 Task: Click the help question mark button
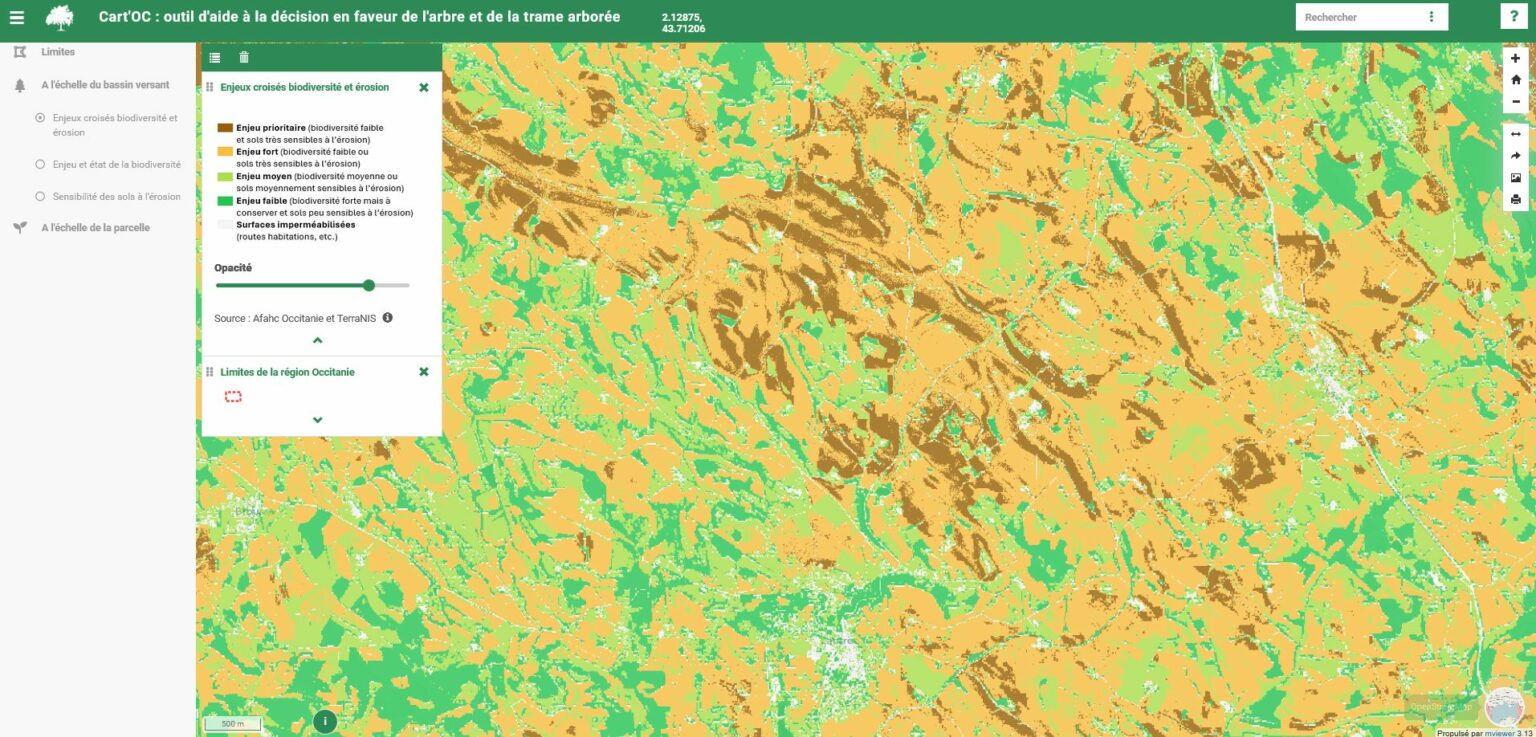pyautogui.click(x=1514, y=17)
